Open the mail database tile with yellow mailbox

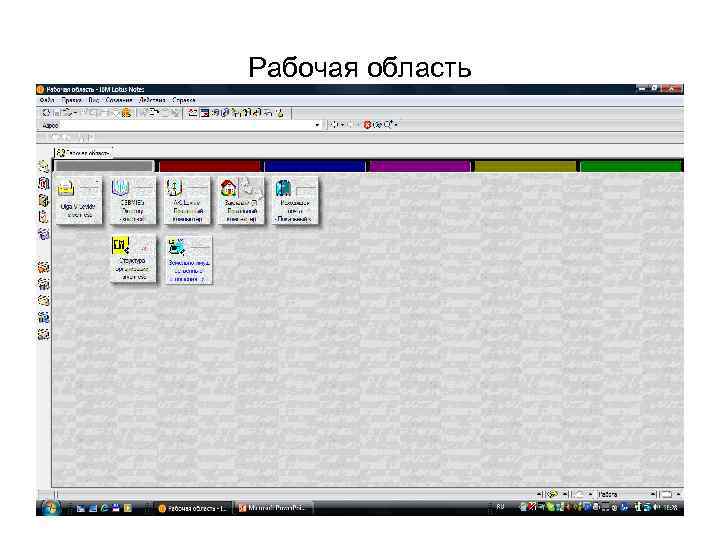click(79, 200)
